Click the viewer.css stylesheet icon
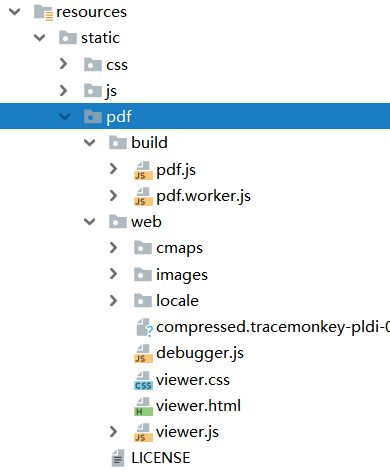The width and height of the screenshot is (390, 472). [x=143, y=381]
